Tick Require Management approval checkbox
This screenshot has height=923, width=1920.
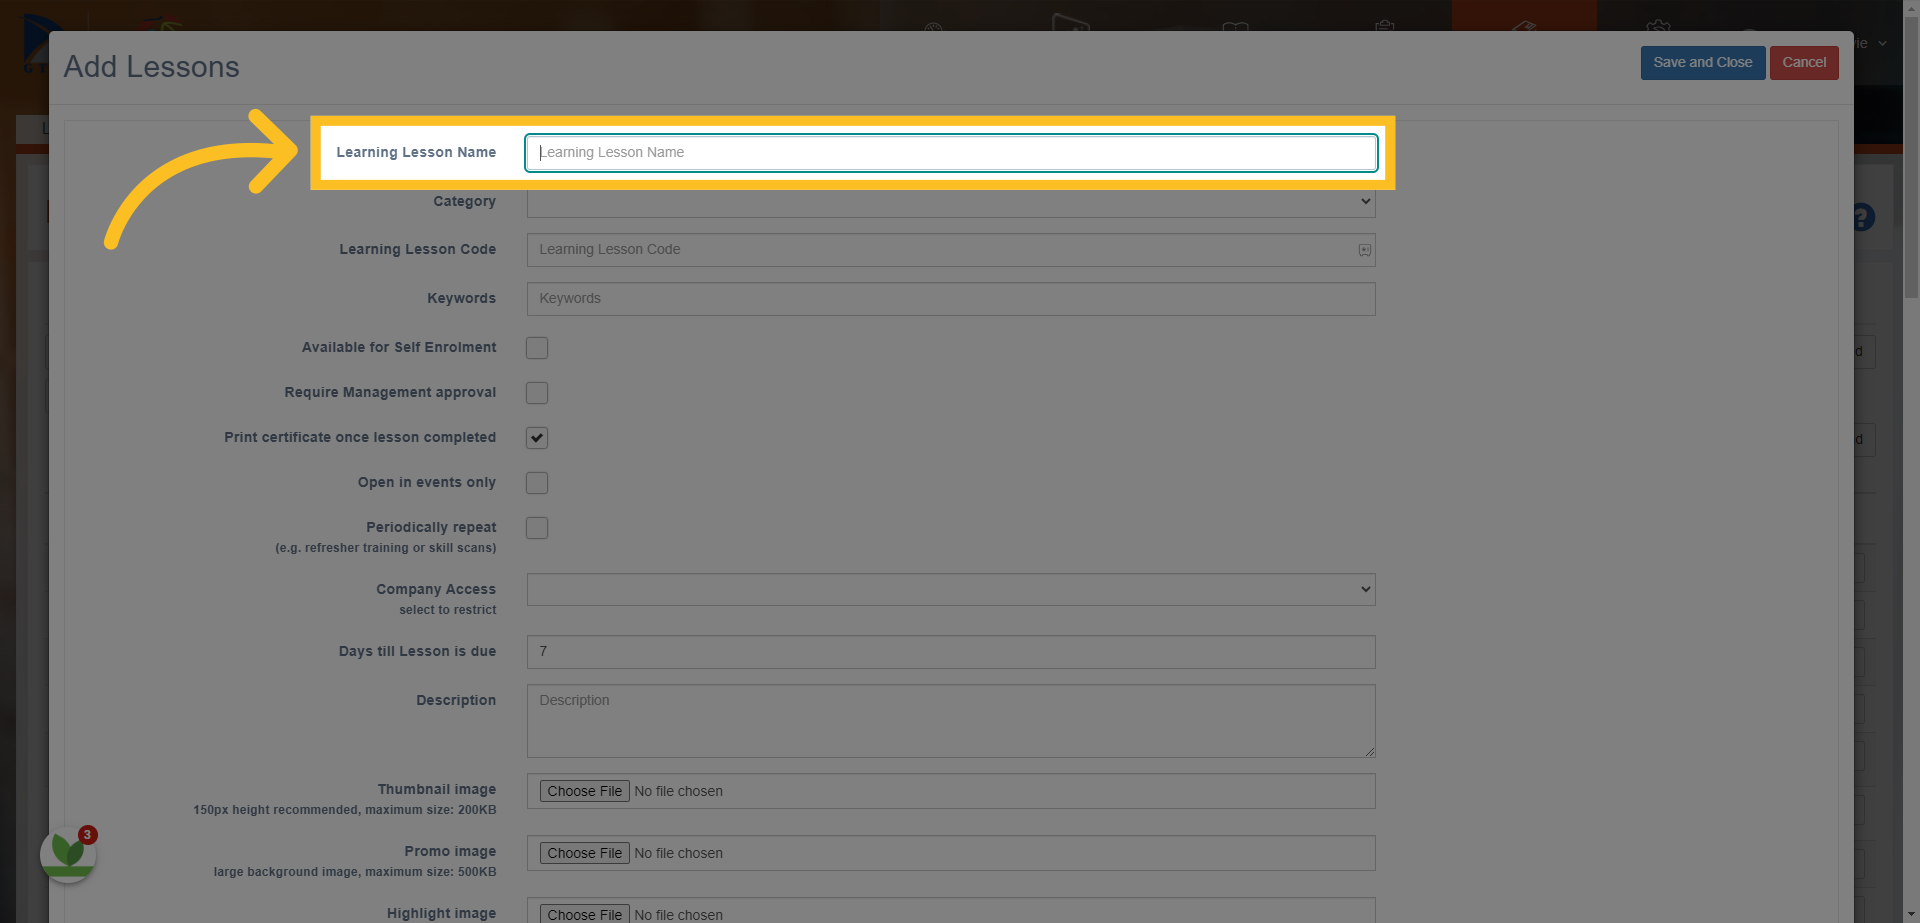tap(537, 393)
